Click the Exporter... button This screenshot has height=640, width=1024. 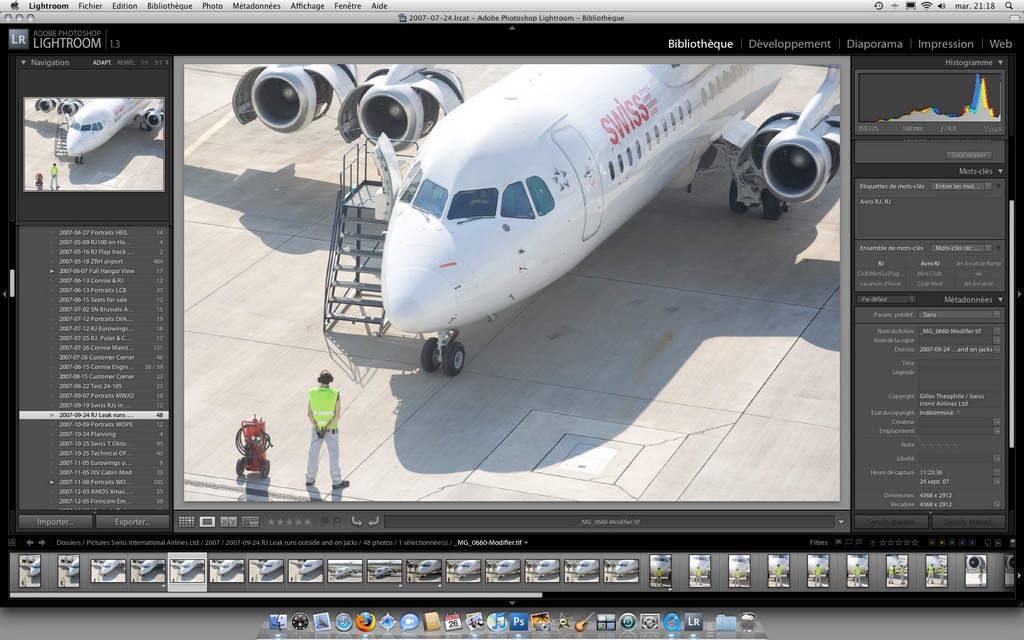coord(133,522)
